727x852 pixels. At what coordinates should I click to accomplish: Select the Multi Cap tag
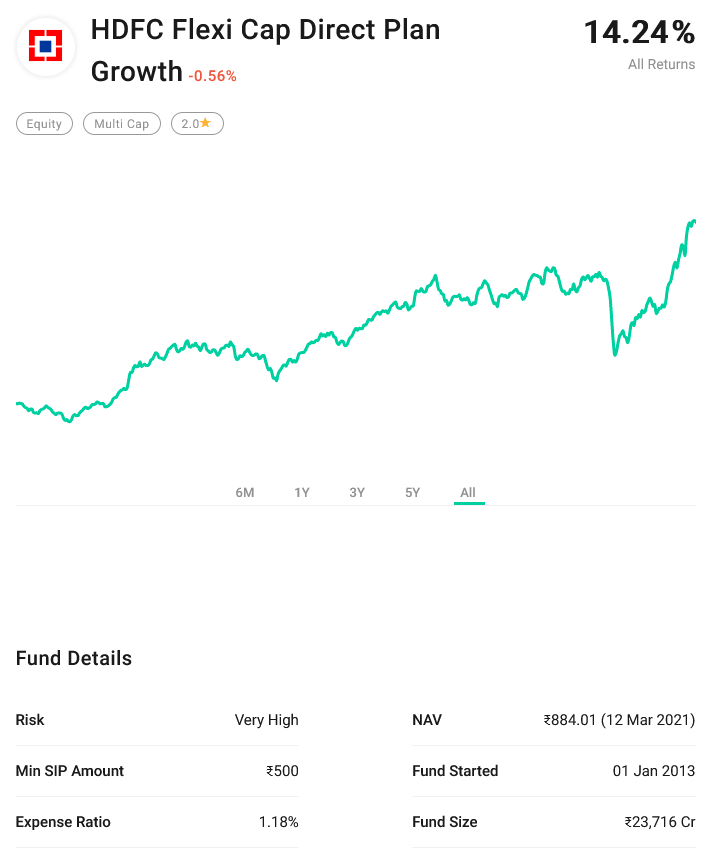coord(121,124)
